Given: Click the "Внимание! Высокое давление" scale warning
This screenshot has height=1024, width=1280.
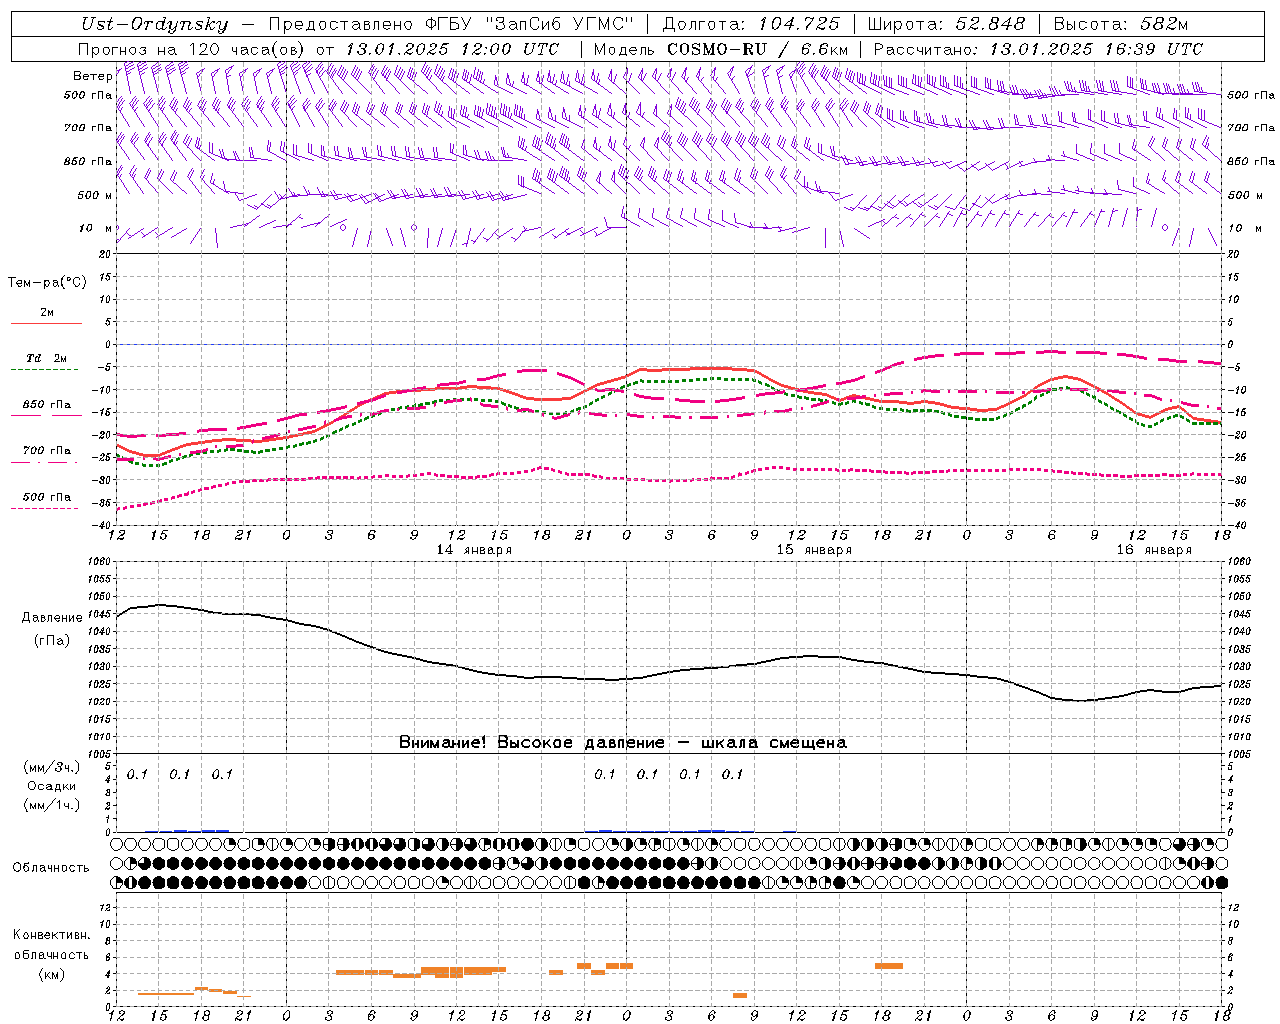Looking at the screenshot, I should [623, 743].
